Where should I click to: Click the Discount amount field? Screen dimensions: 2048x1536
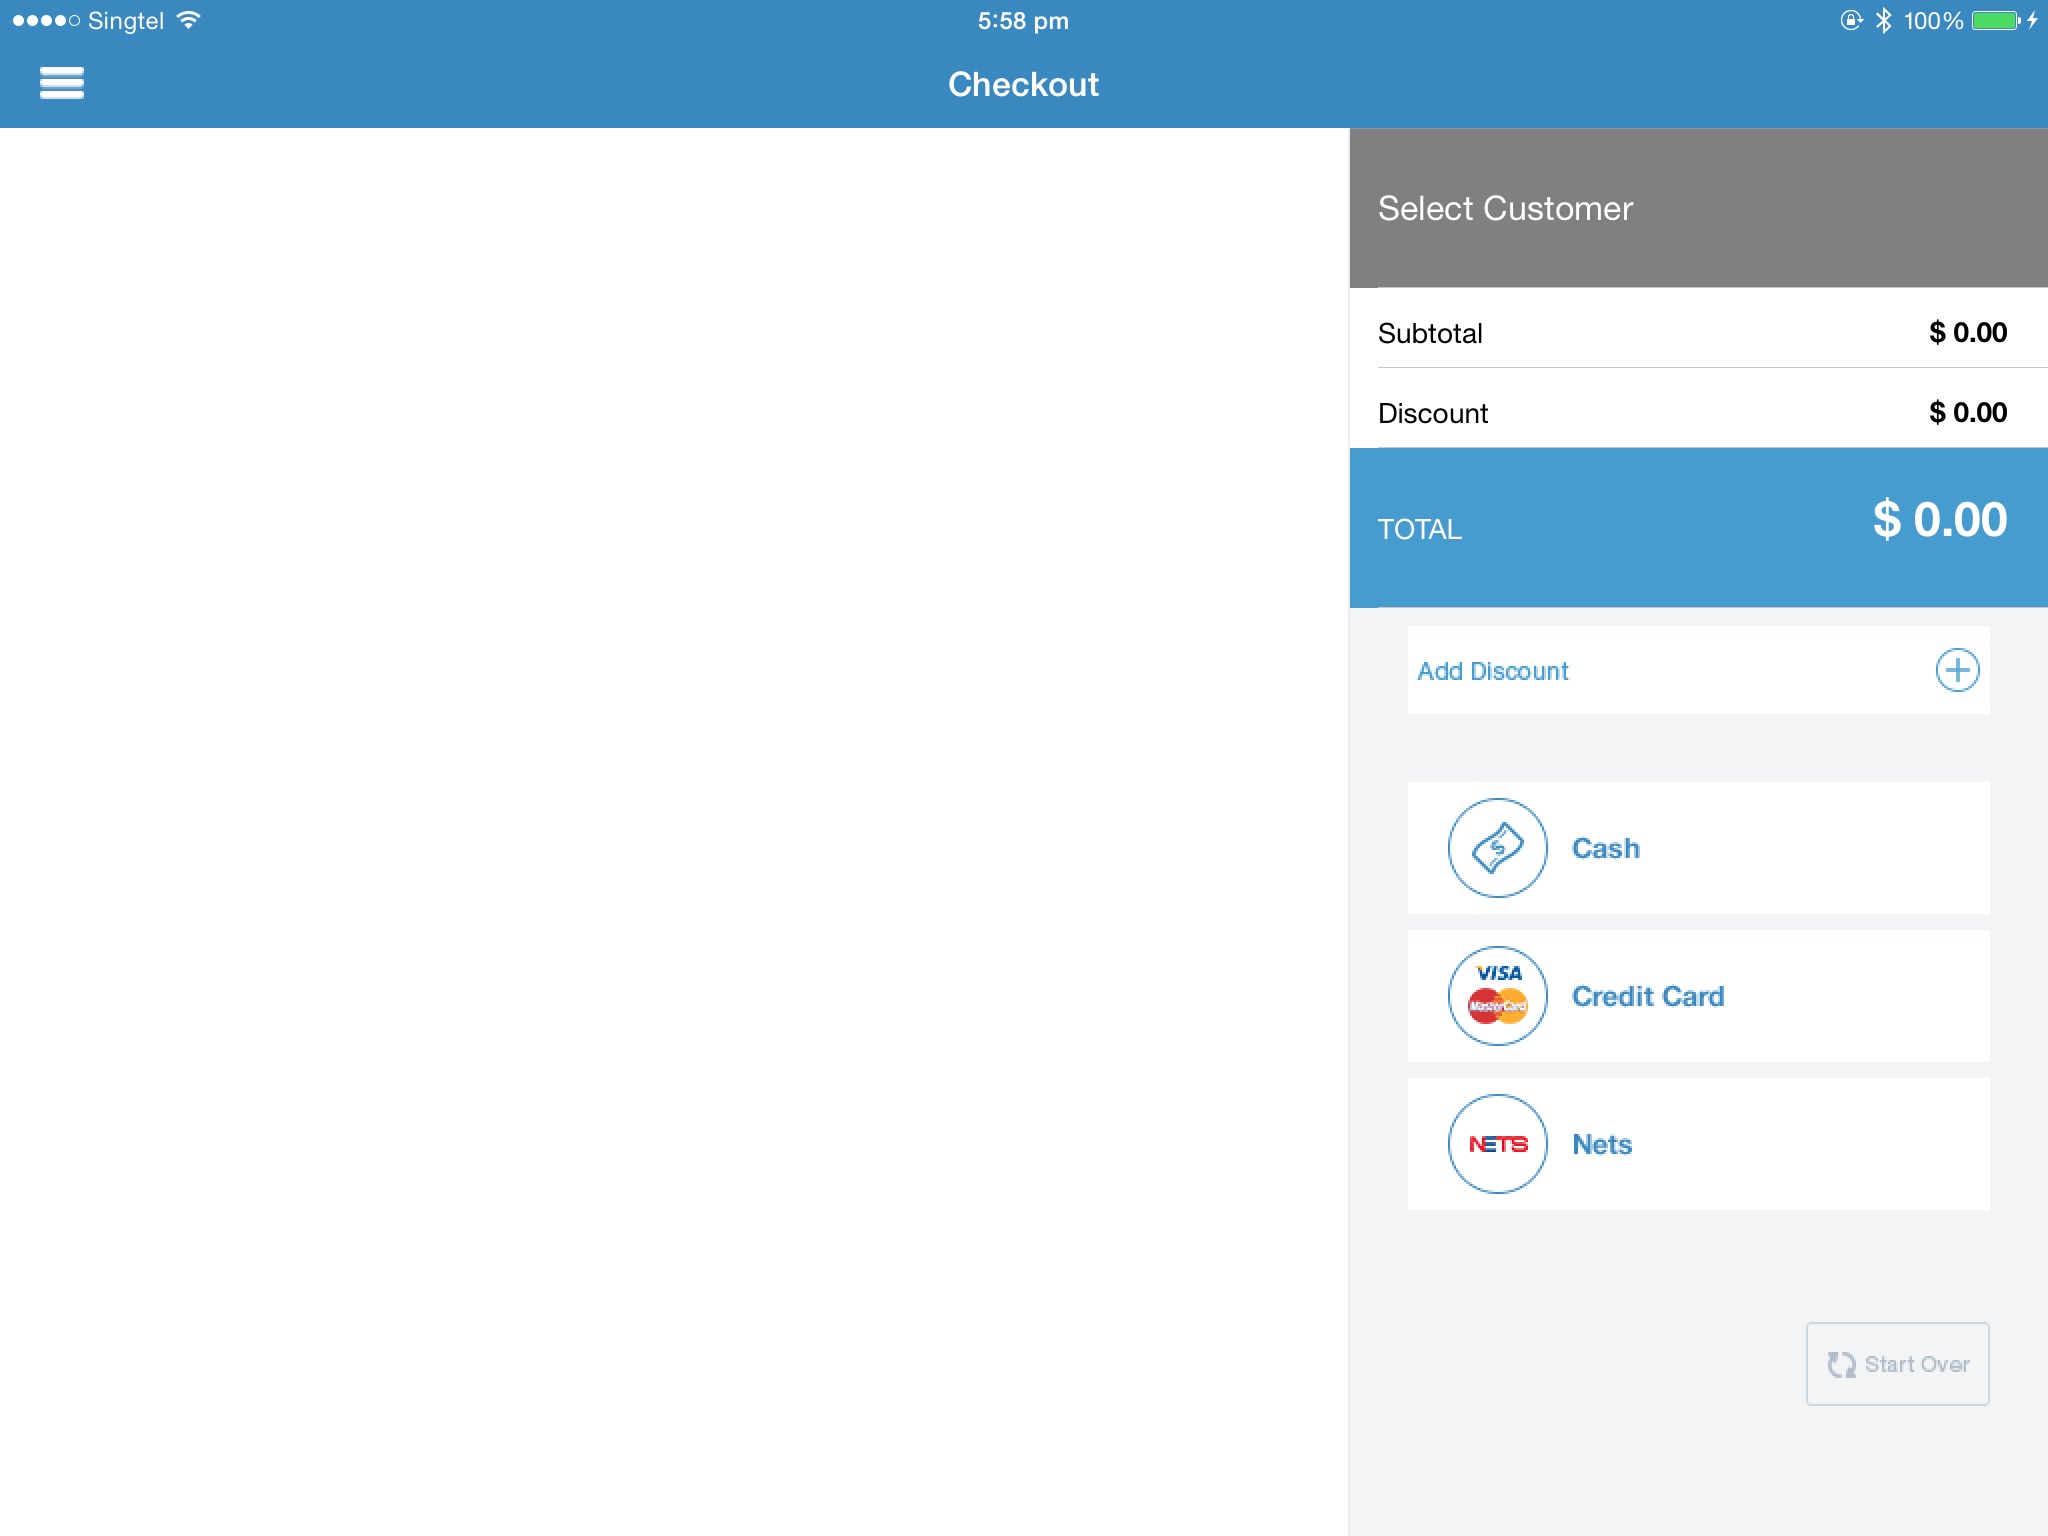coord(1967,413)
